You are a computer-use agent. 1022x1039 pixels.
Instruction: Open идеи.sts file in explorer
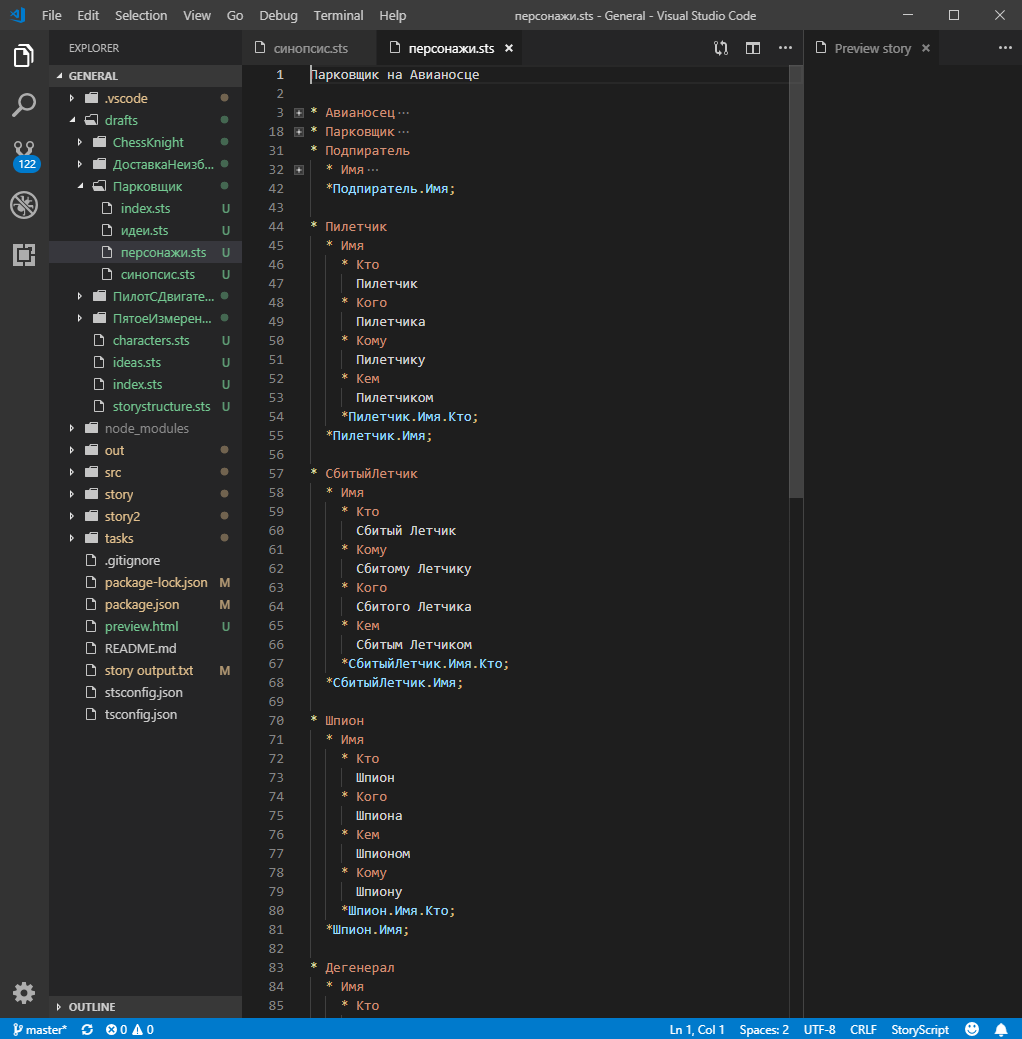pos(145,230)
